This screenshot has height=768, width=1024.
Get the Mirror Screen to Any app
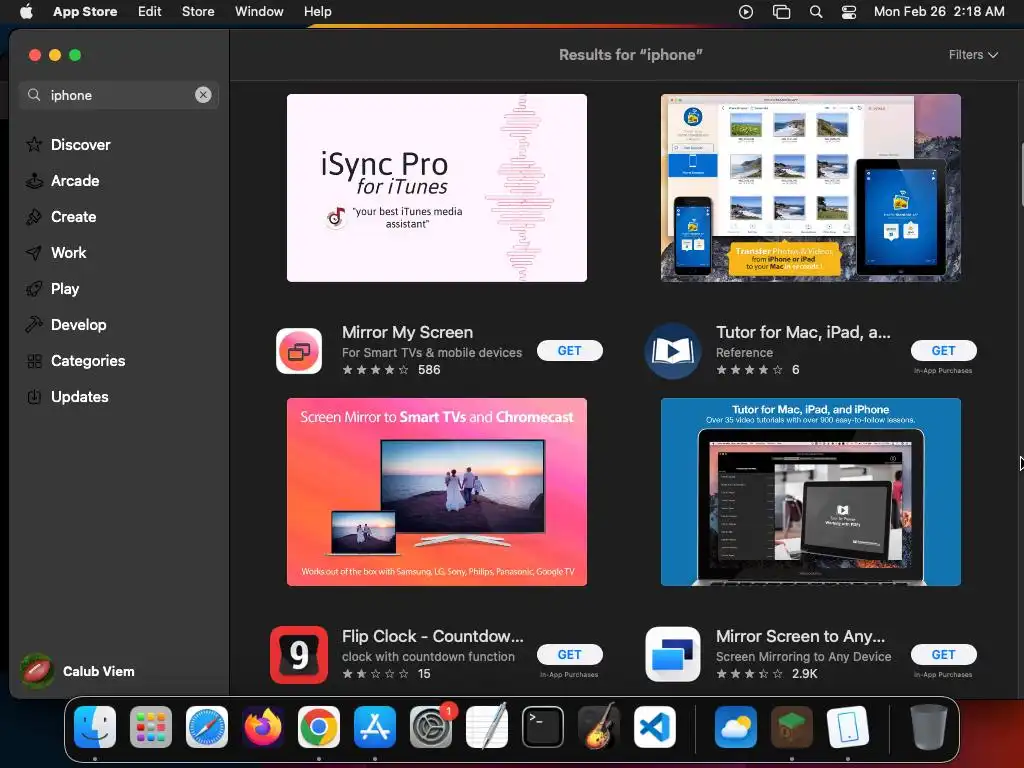[944, 654]
